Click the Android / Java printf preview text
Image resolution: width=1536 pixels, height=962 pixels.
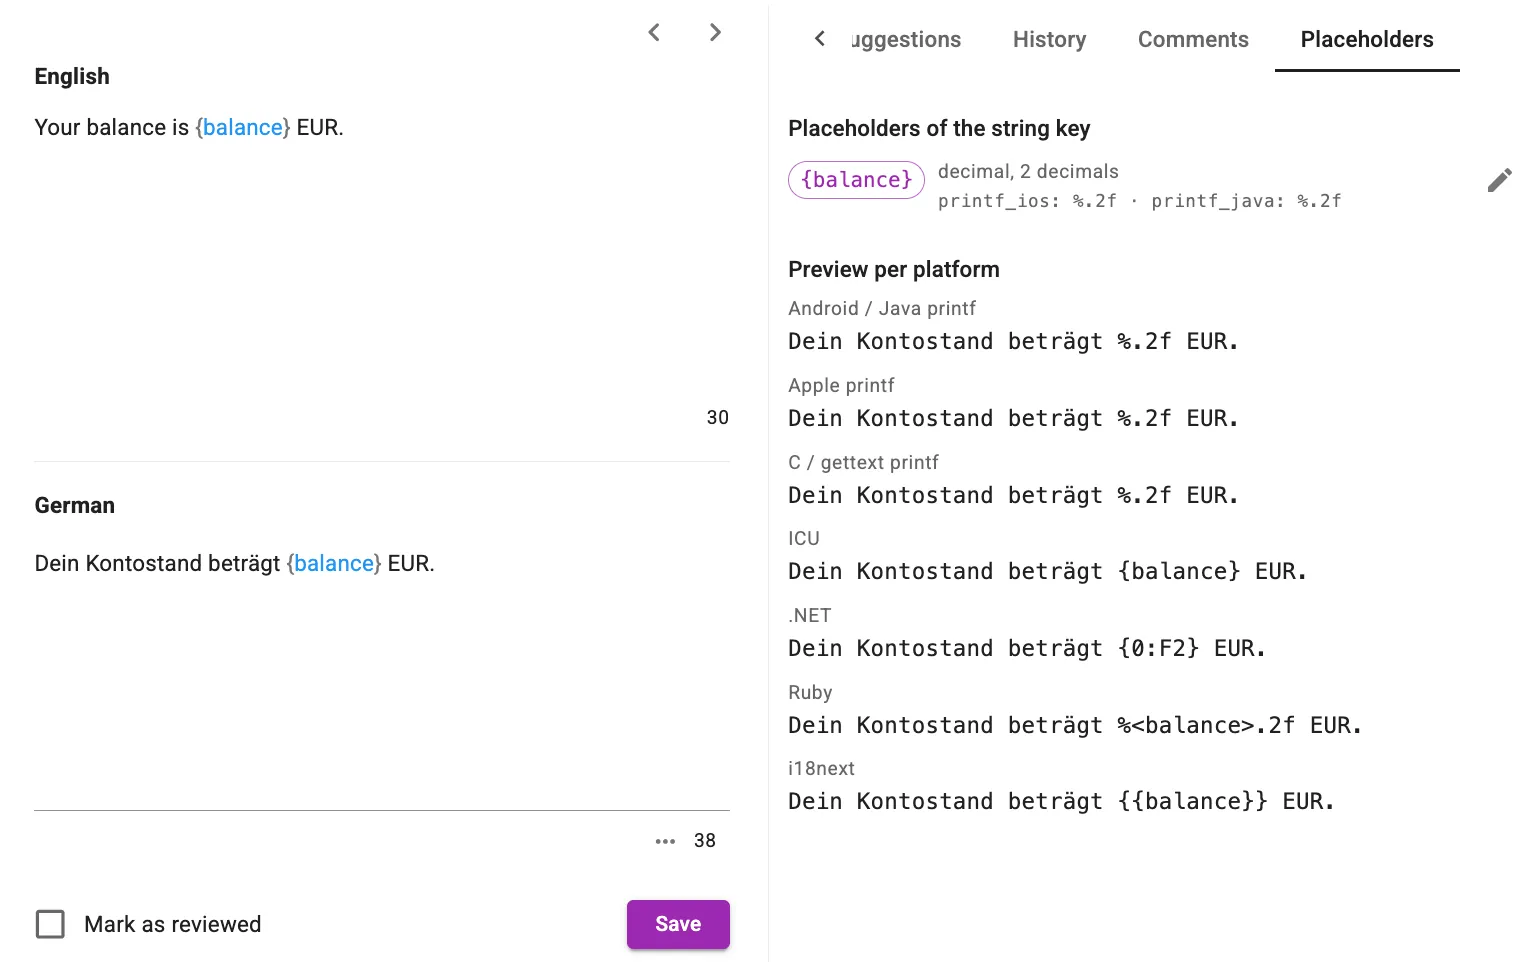click(1013, 342)
